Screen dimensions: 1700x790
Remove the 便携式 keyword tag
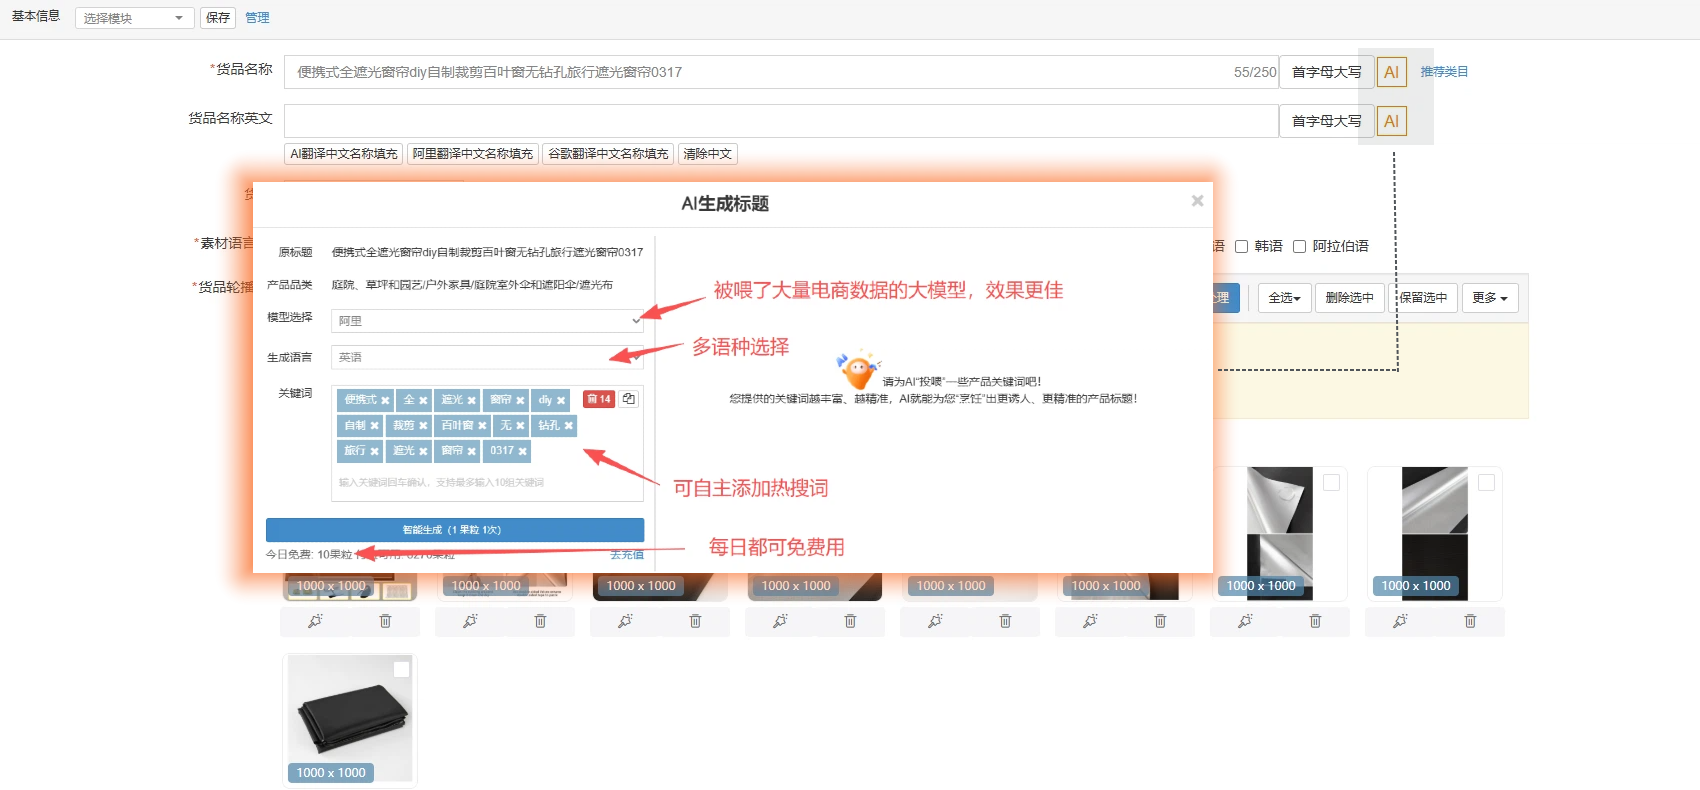[x=385, y=401]
